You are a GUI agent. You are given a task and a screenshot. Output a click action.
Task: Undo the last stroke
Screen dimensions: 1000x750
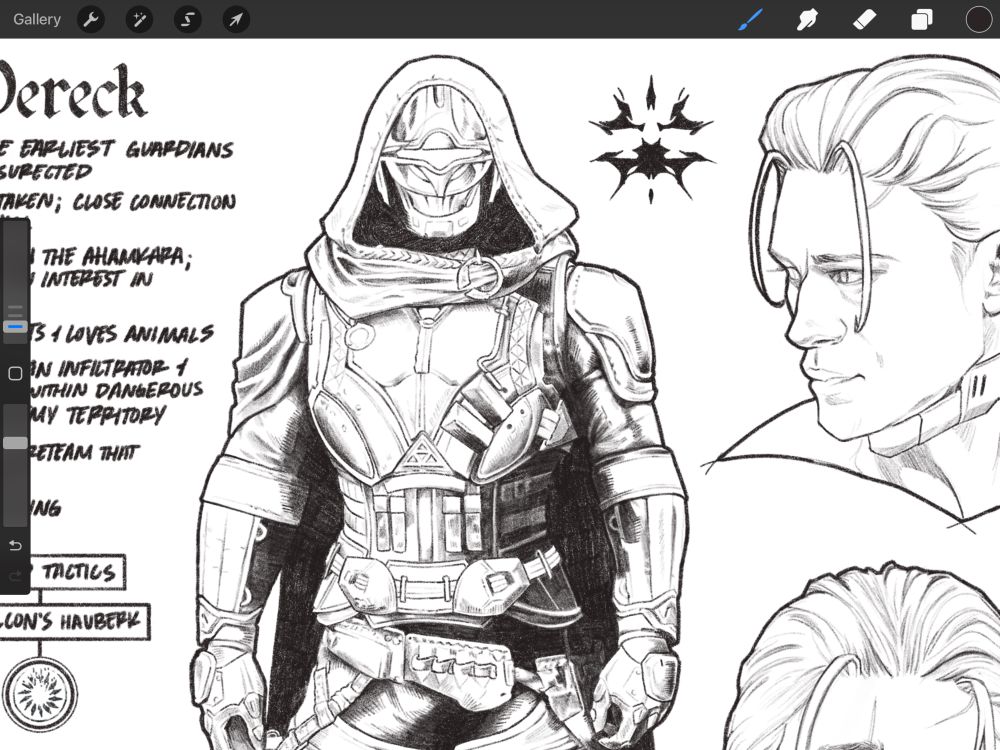click(x=15, y=545)
